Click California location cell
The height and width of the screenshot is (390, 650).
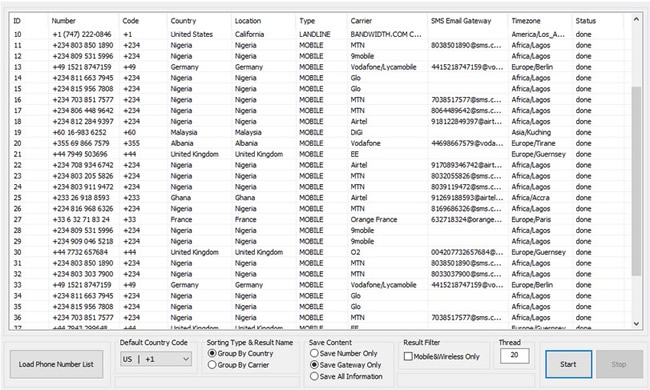click(250, 34)
